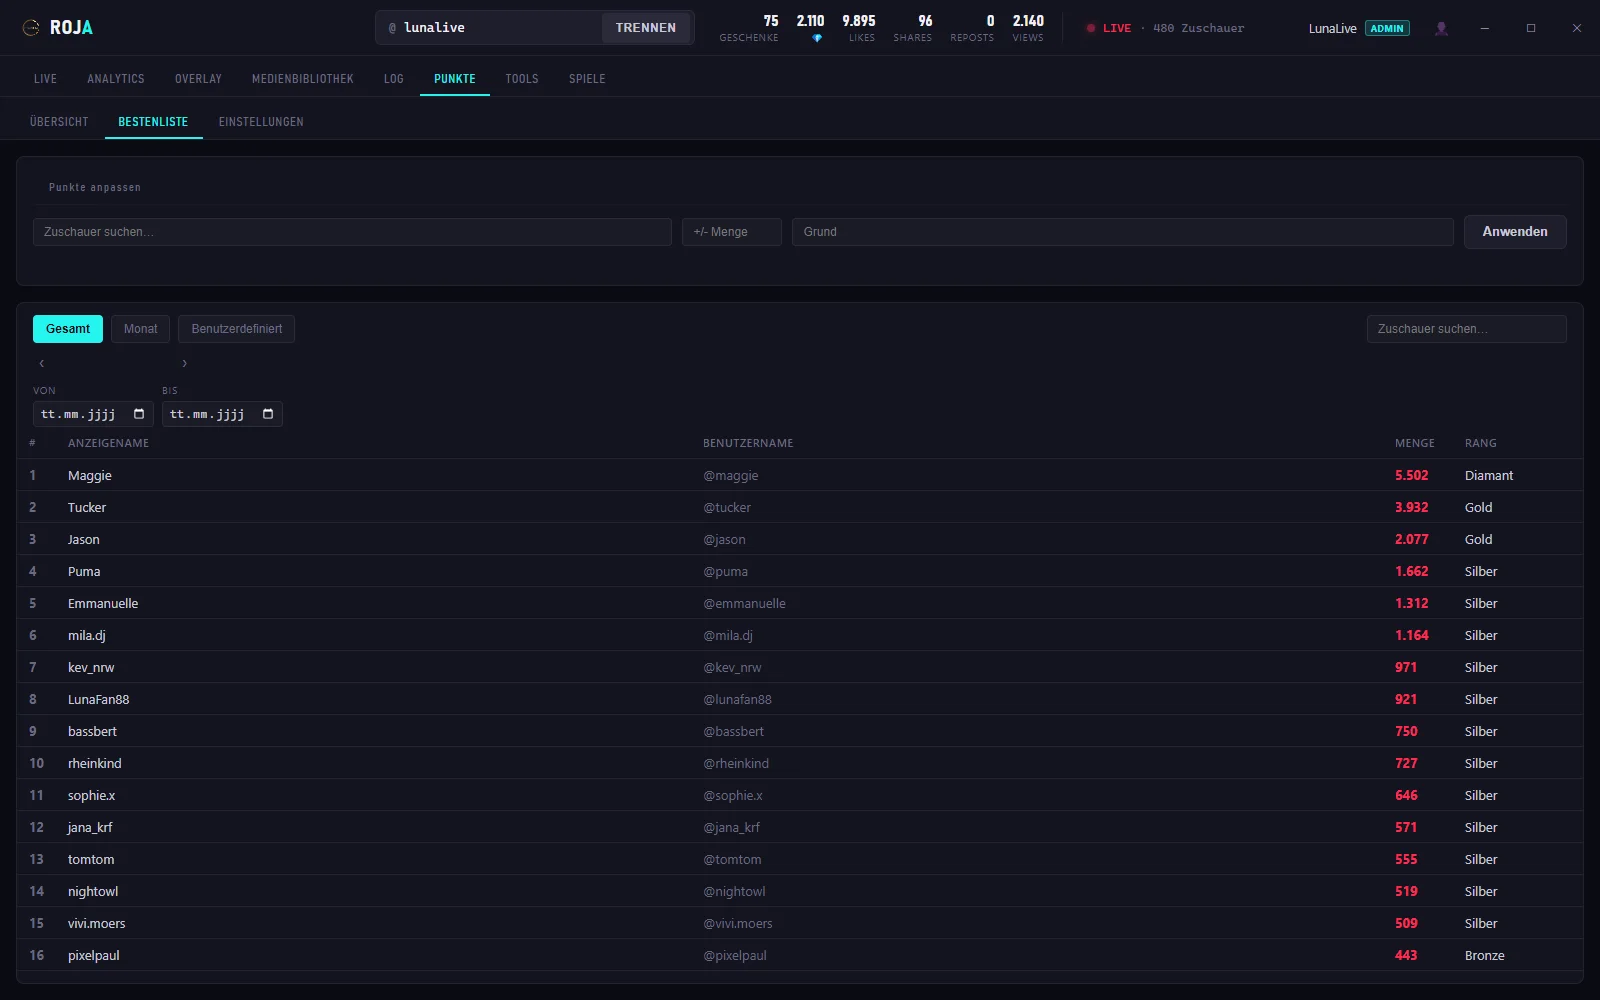The height and width of the screenshot is (1000, 1600).
Task: Click the ROJA logo icon
Action: (x=31, y=28)
